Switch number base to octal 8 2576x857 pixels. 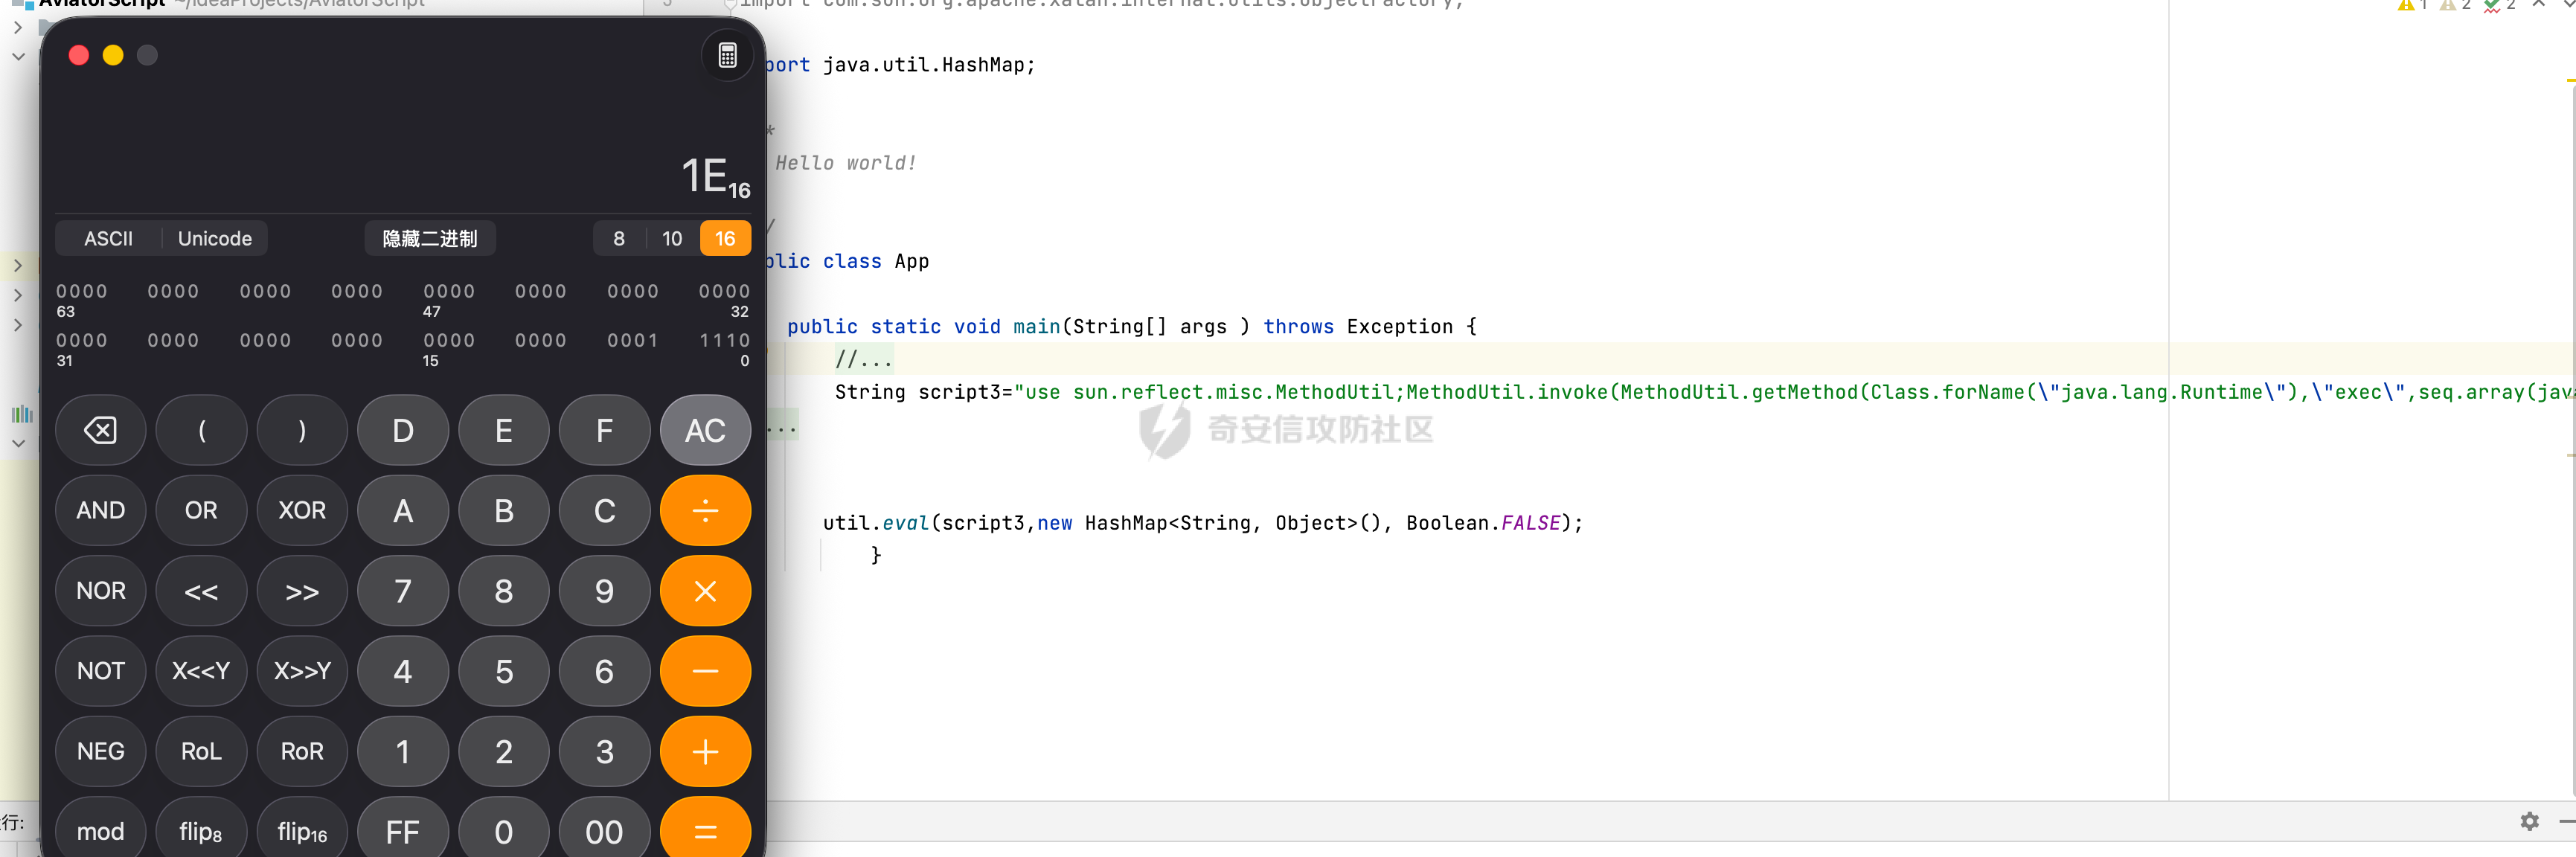(x=619, y=239)
